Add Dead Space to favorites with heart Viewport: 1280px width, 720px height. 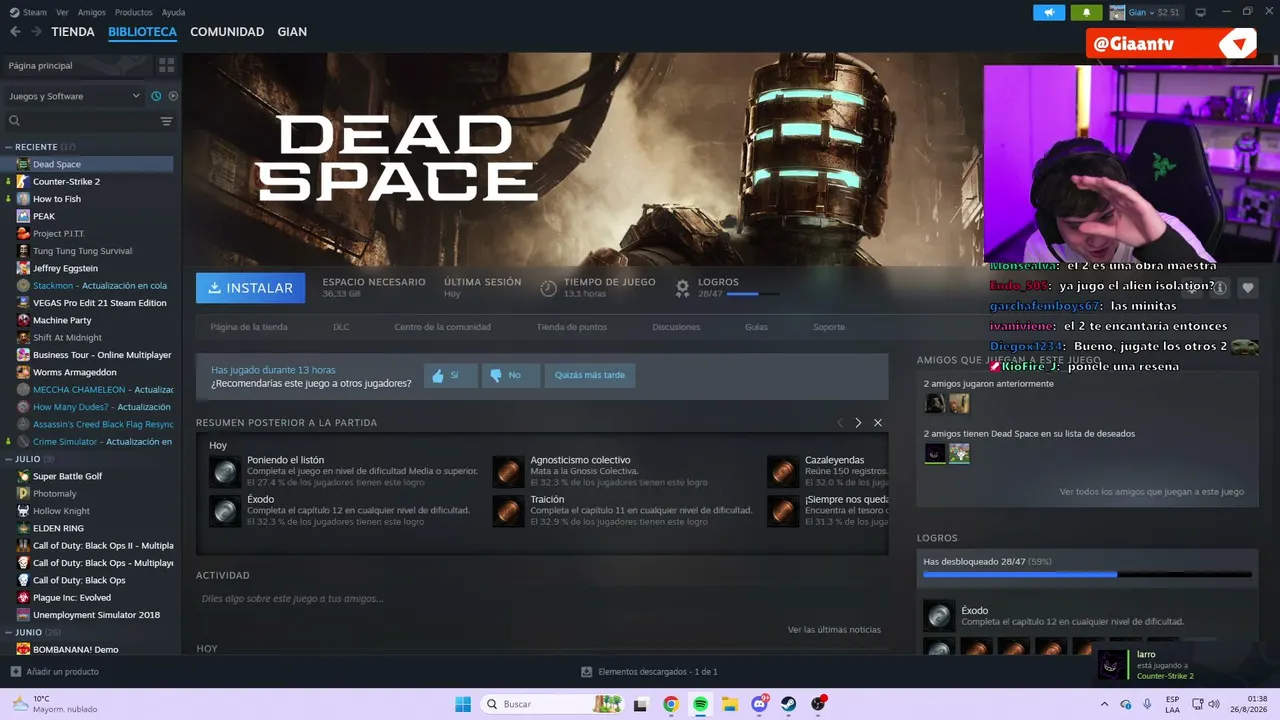click(1248, 288)
